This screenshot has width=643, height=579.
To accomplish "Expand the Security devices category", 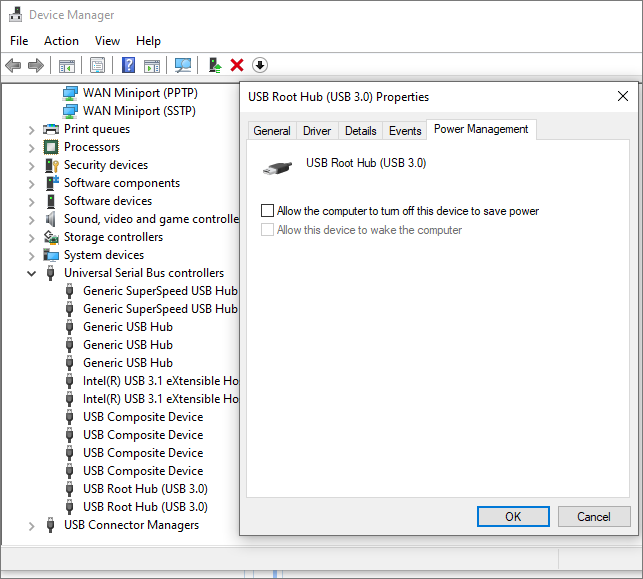I will (x=32, y=165).
